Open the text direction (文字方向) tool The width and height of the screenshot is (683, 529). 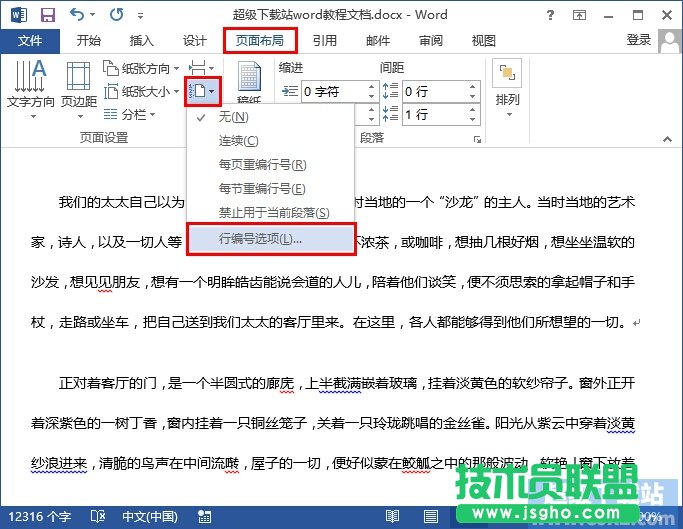coord(30,84)
